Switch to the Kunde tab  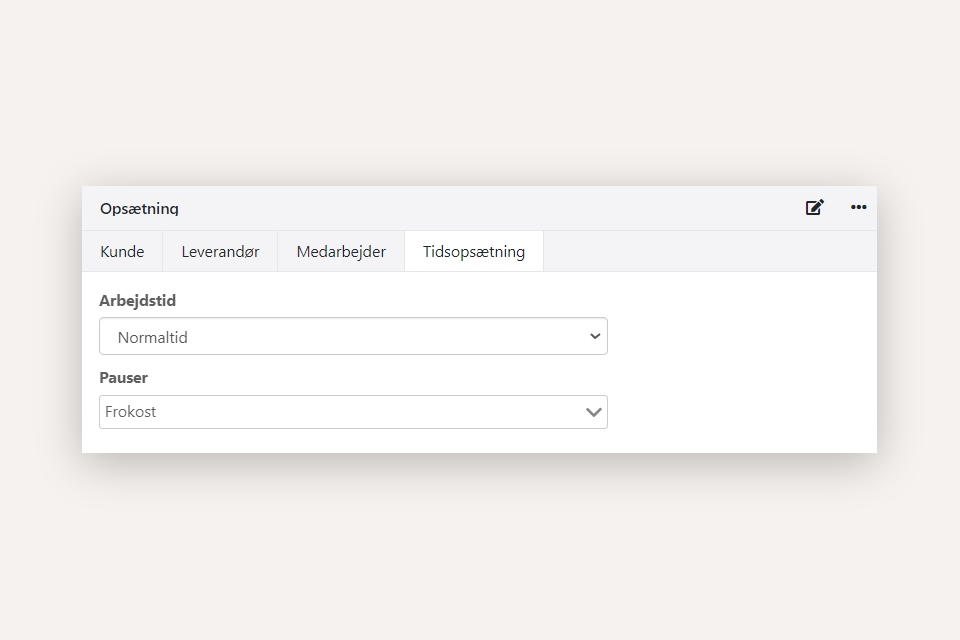[121, 251]
